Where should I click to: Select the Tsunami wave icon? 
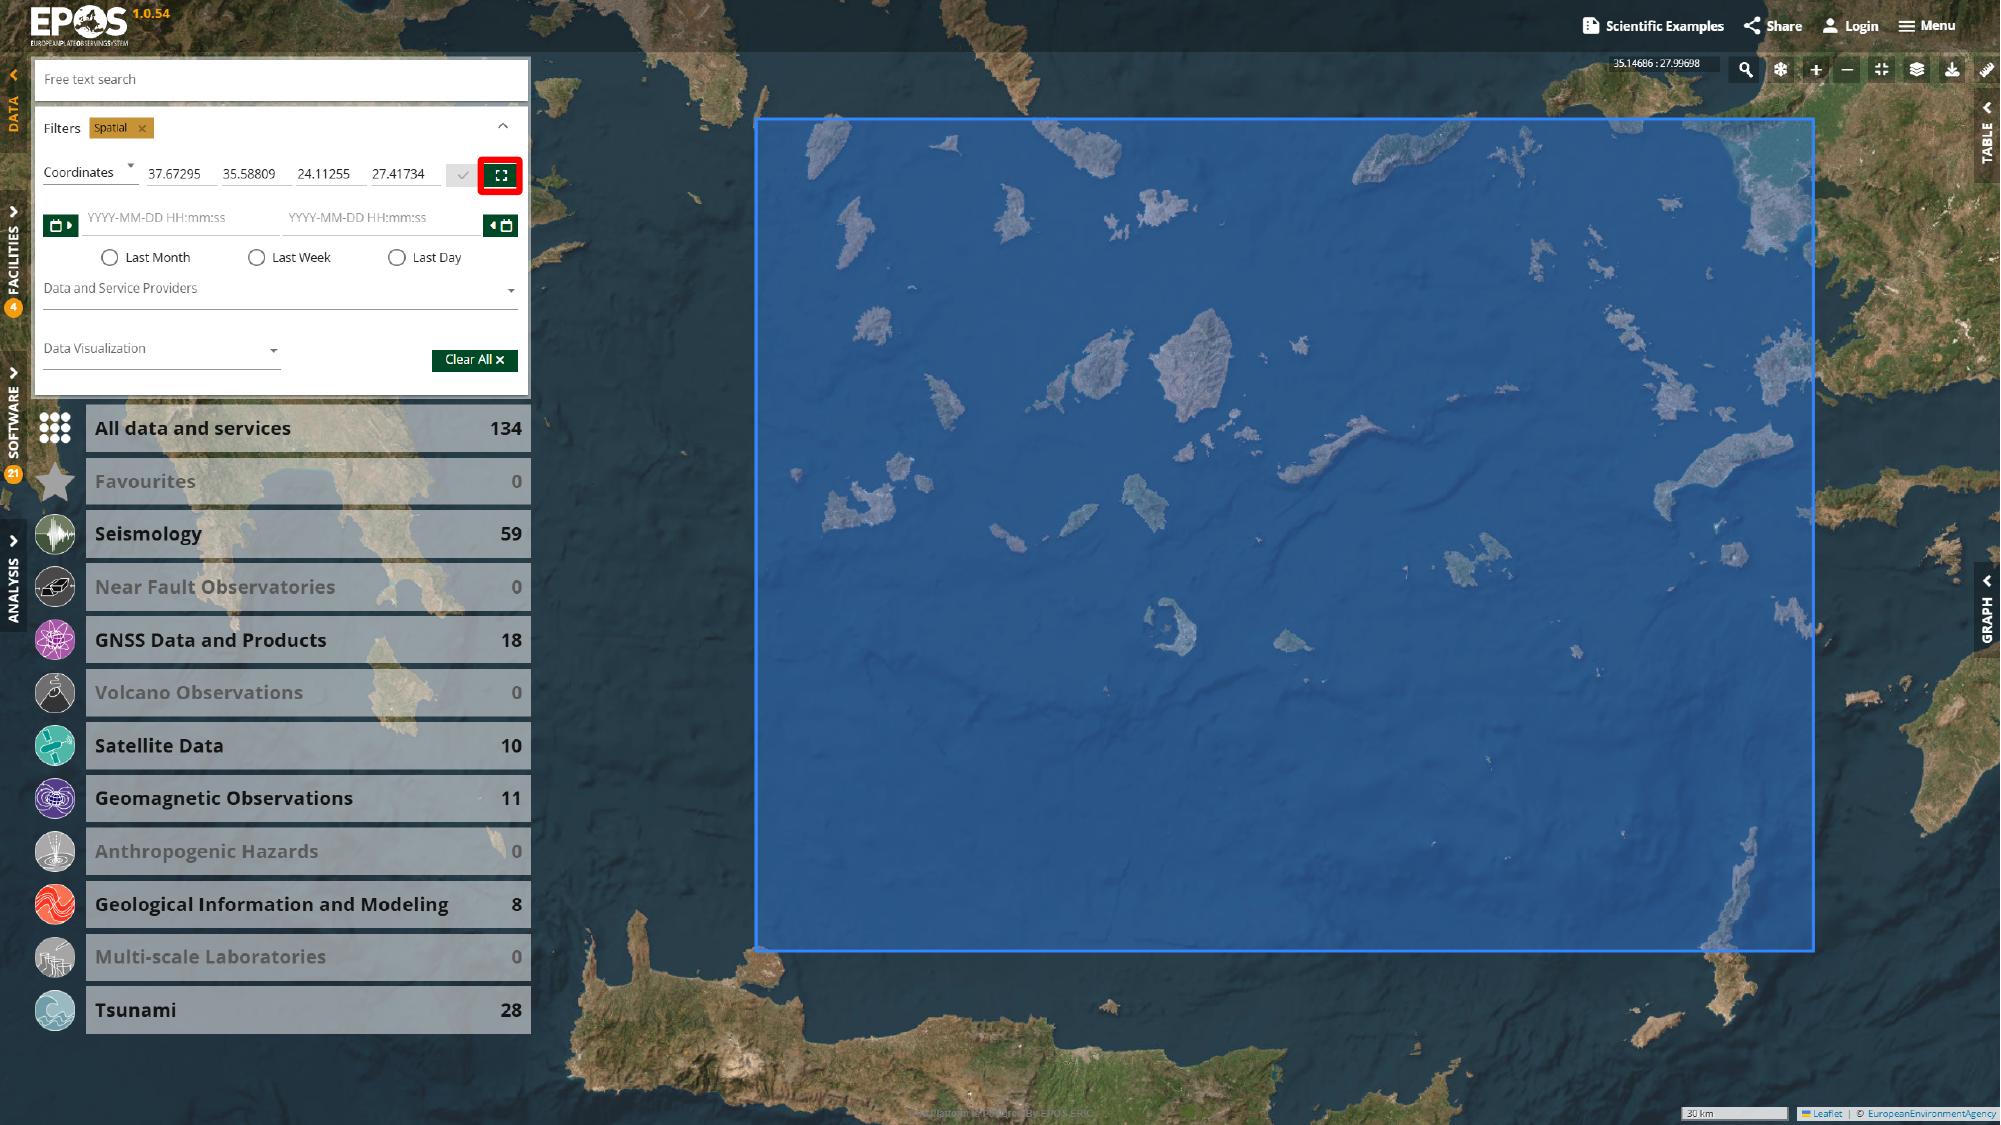54,1010
